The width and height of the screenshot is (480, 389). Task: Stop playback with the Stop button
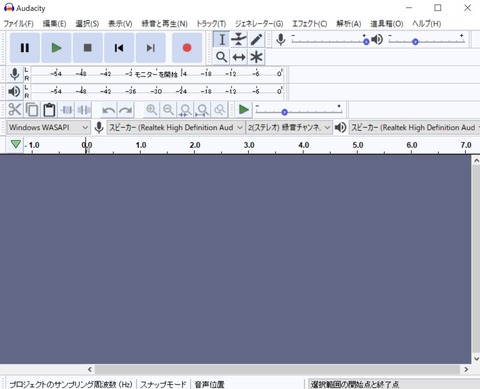pos(88,48)
